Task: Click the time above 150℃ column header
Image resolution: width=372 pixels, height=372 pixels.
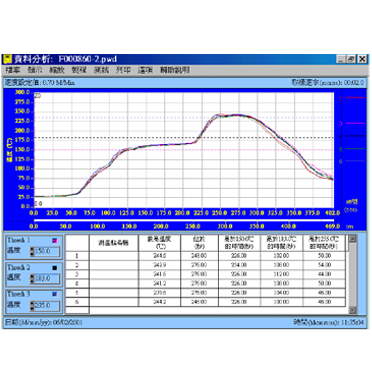Action: pyautogui.click(x=239, y=243)
